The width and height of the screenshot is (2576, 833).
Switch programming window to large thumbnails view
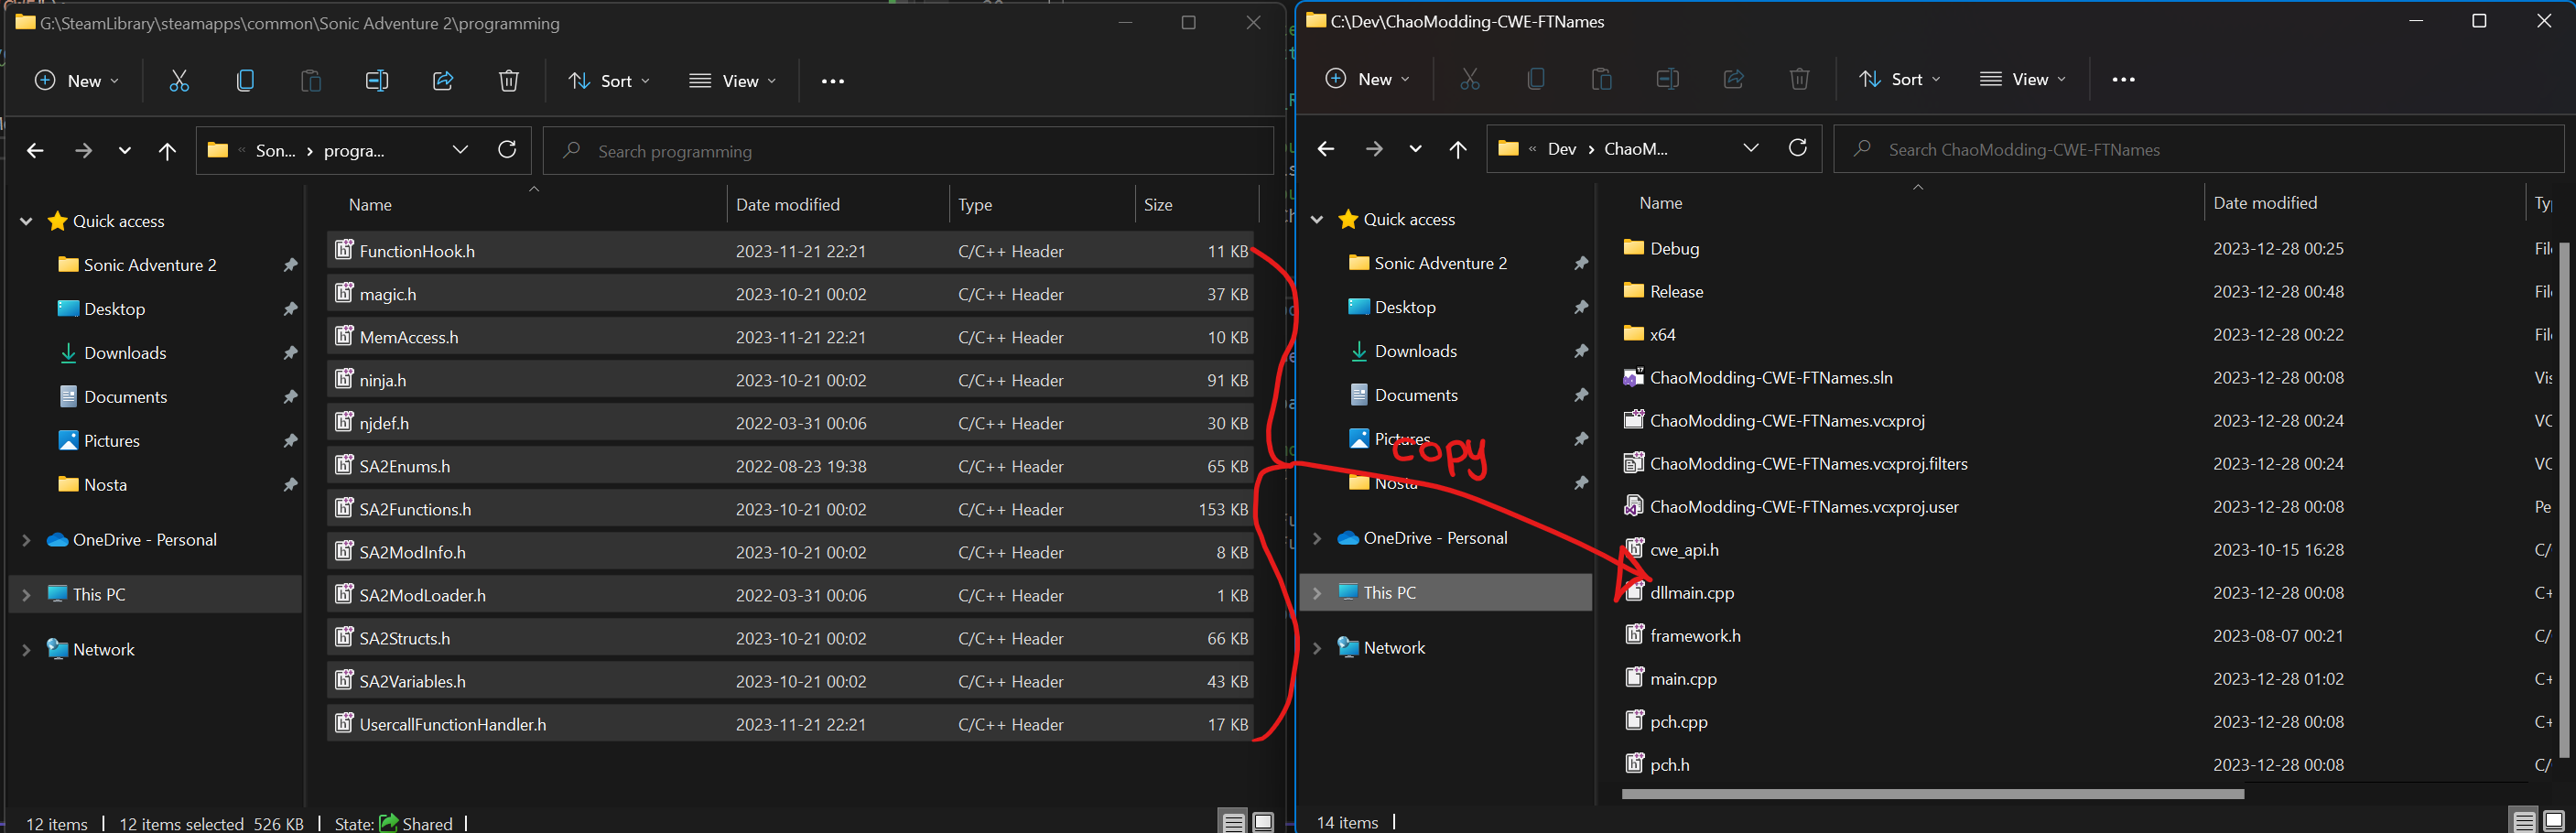pyautogui.click(x=1263, y=822)
